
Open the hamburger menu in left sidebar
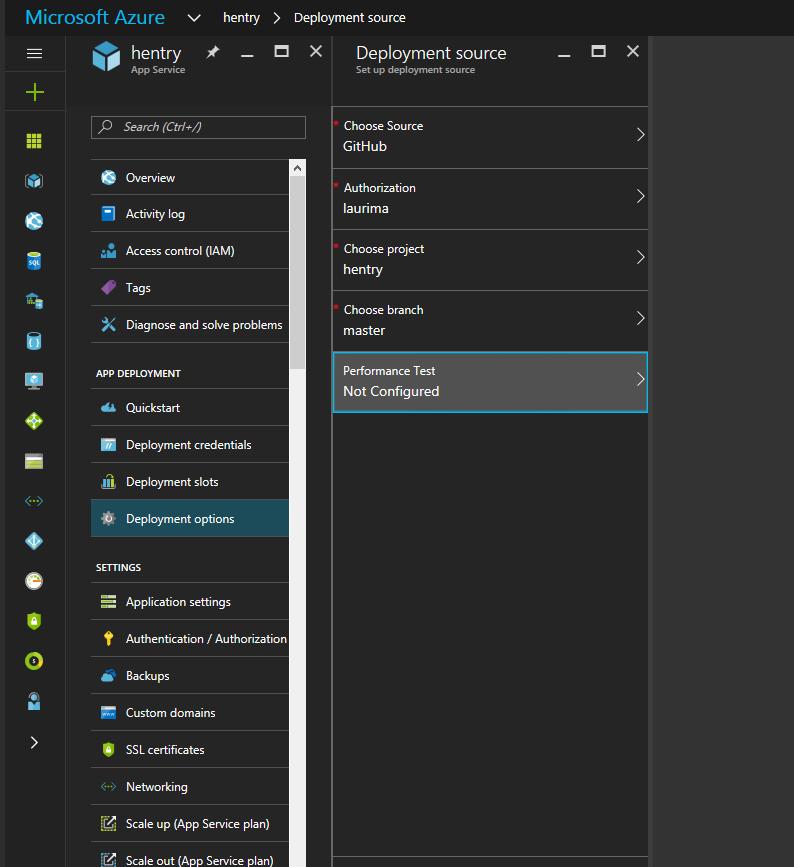(34, 54)
